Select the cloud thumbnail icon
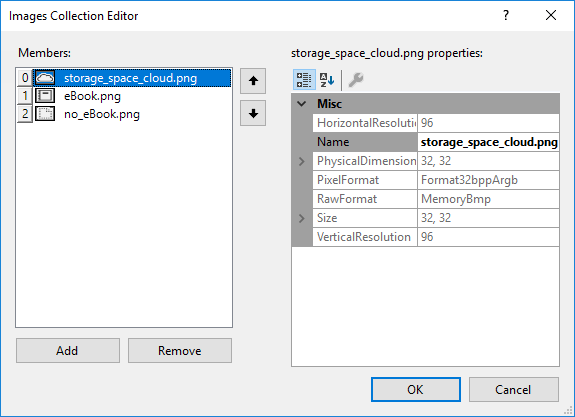This screenshot has width=575, height=417. [x=45, y=78]
